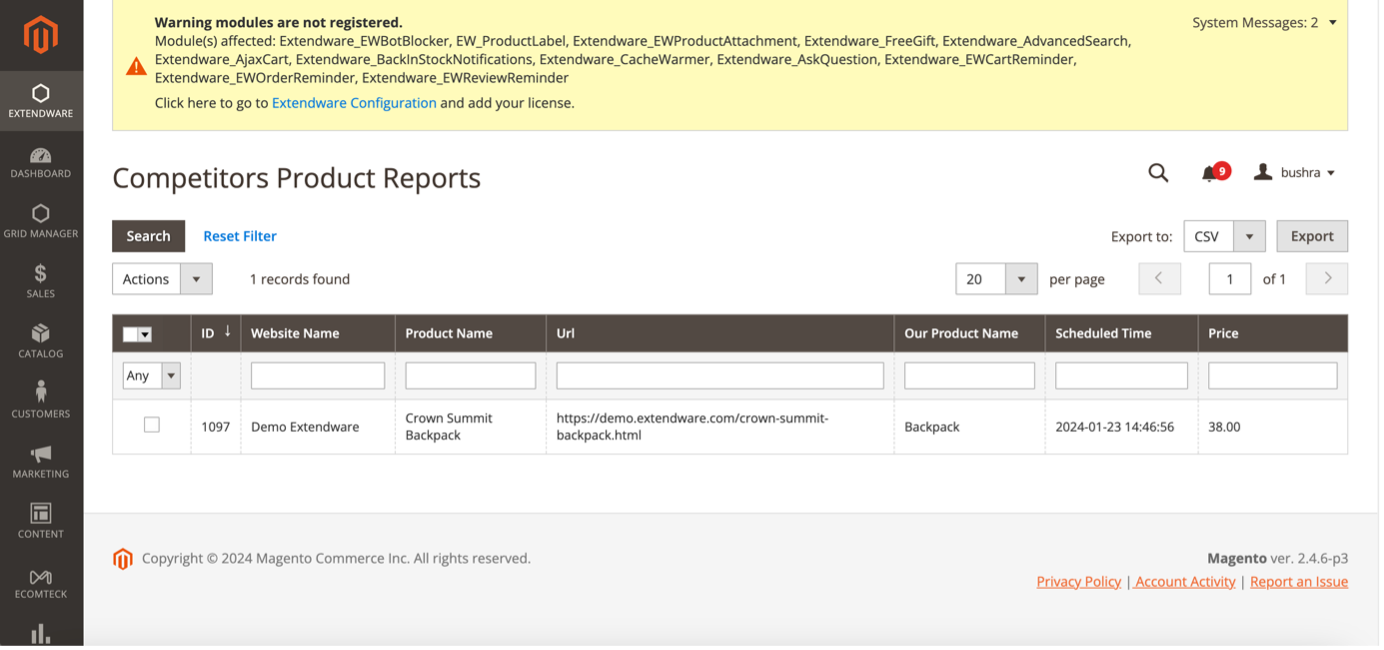The image size is (1384, 650).
Task: Go to the previous page arrow
Action: pyautogui.click(x=1160, y=279)
